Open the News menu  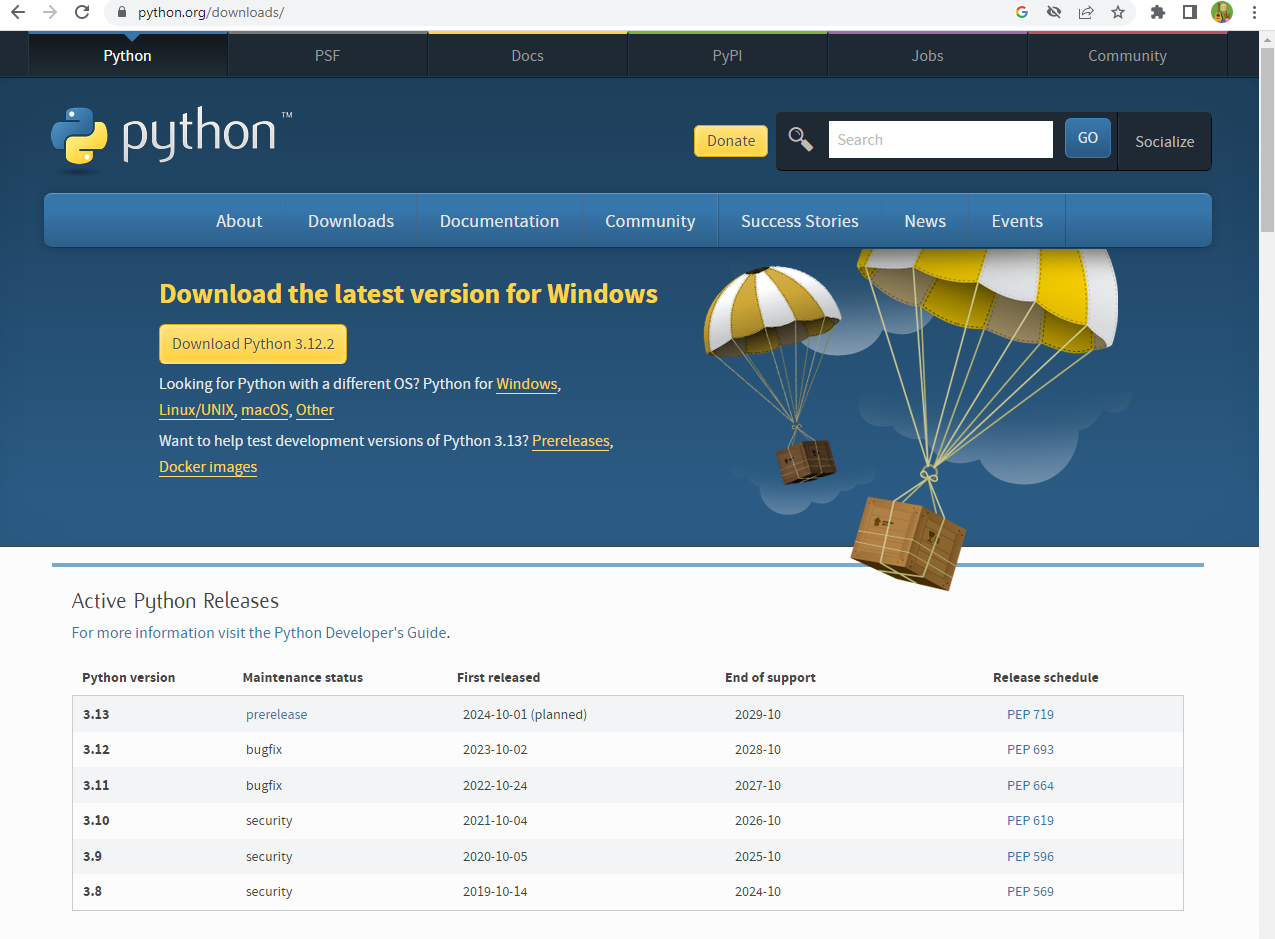click(925, 221)
